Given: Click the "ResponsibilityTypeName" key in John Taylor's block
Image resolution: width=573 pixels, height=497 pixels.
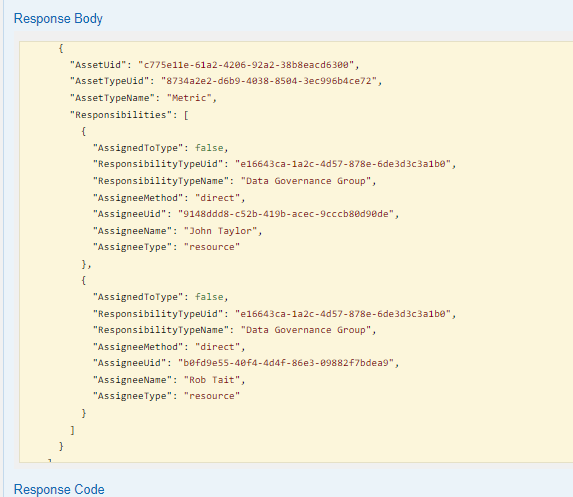Looking at the screenshot, I should (x=160, y=181).
